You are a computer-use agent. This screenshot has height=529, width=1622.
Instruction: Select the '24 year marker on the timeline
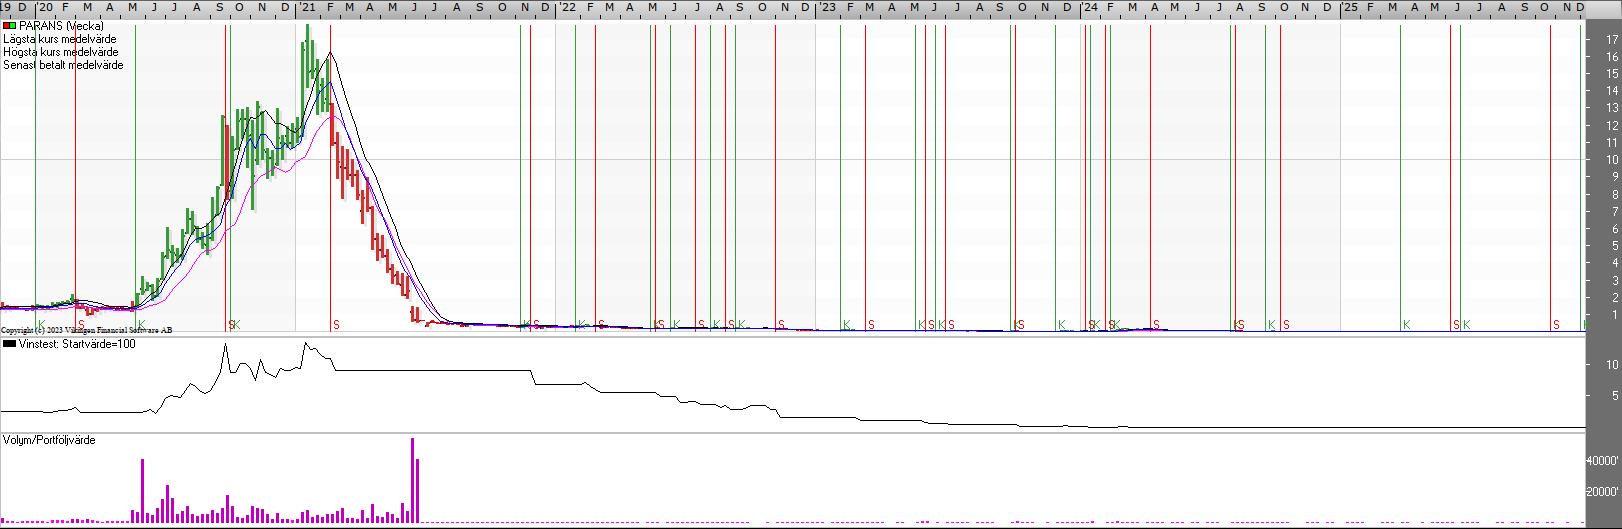[1089, 7]
